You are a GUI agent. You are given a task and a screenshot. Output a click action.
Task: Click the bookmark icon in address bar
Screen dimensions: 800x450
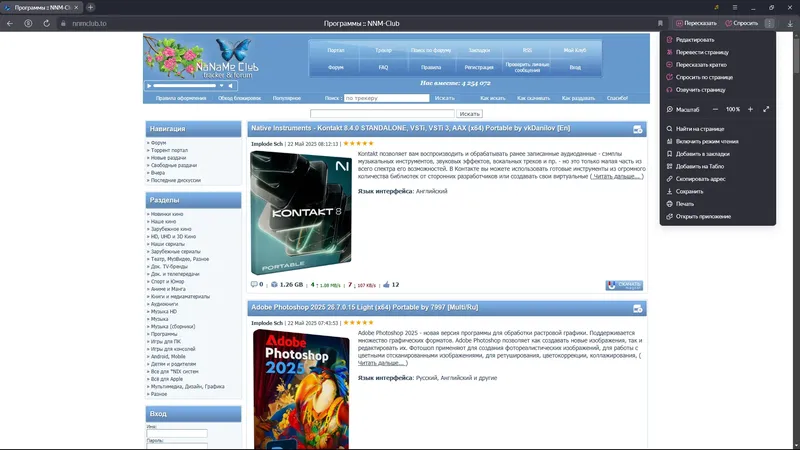click(660, 23)
